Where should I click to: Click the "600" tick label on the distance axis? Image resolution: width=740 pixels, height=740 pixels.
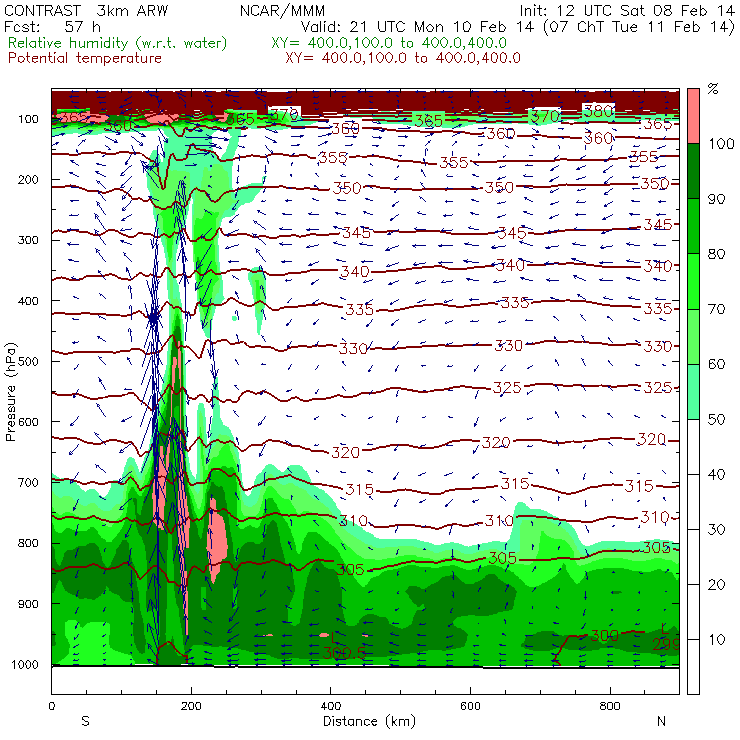tap(470, 706)
